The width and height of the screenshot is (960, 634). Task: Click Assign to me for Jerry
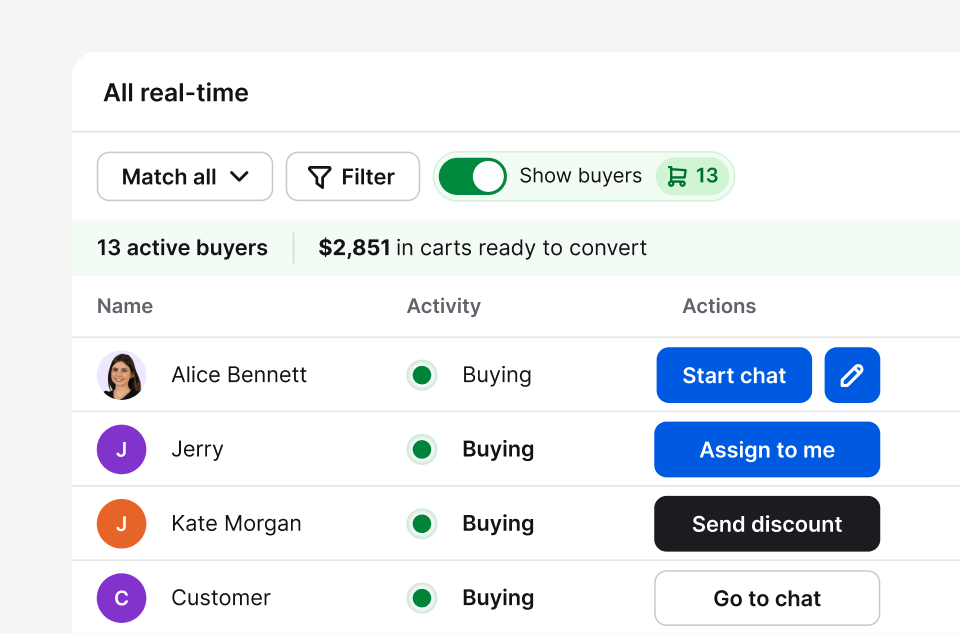tap(766, 449)
